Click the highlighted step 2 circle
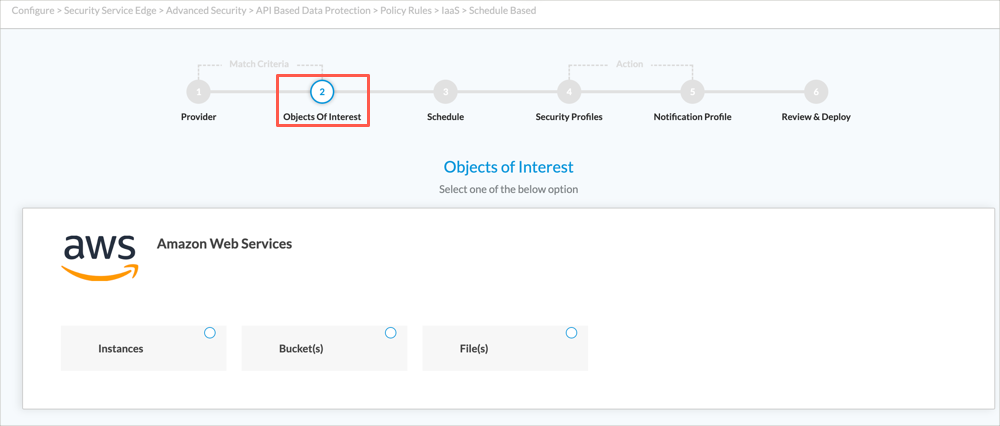Screen dimensions: 1000x426 (x=322, y=92)
